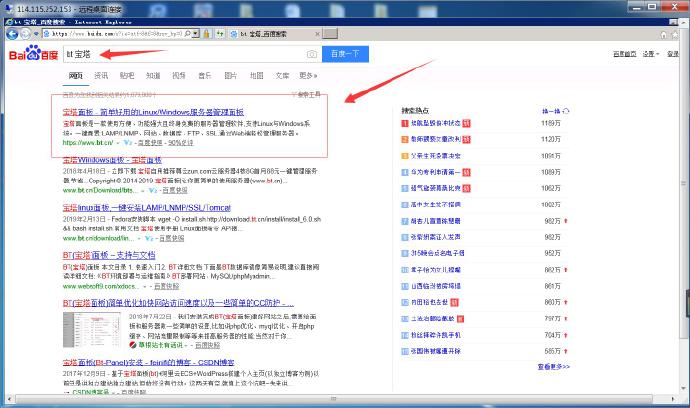
Task: Switch to the 资讯 tab
Action: 101,76
